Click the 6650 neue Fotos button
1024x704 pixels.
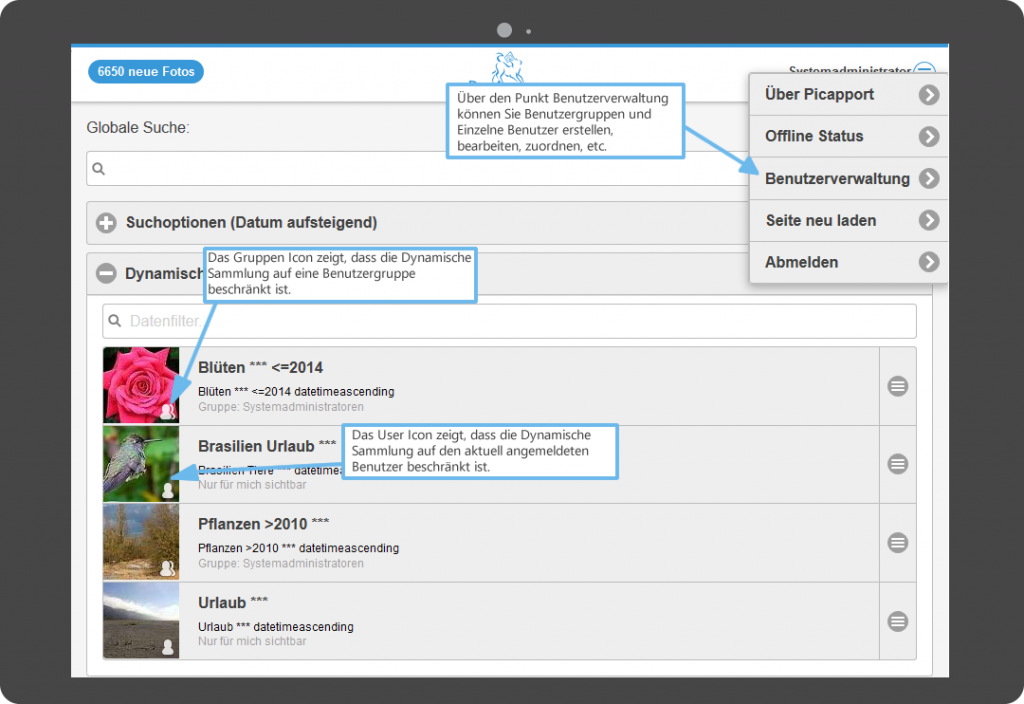146,72
